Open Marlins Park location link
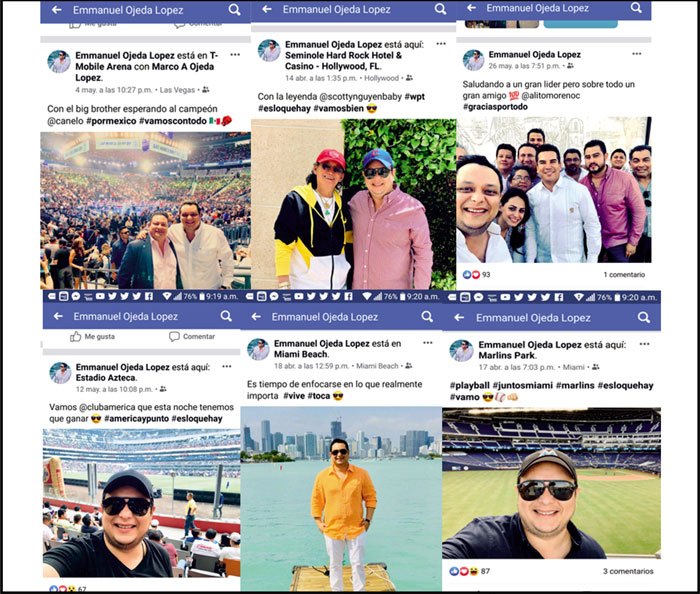This screenshot has width=700, height=594. click(x=506, y=356)
